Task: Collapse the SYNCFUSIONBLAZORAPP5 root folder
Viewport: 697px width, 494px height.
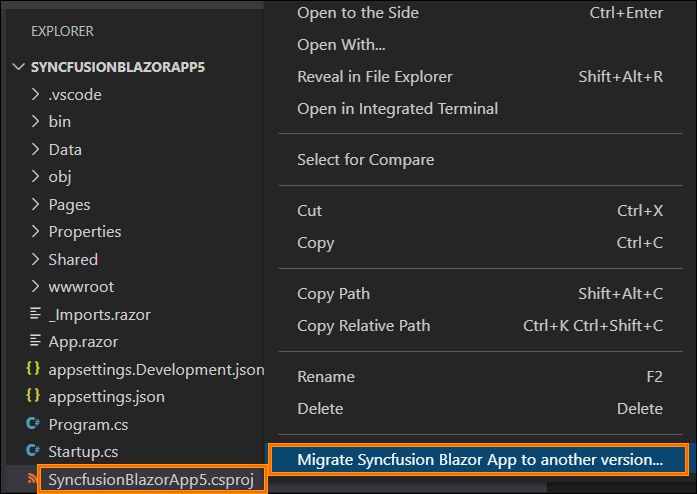Action: (x=18, y=67)
